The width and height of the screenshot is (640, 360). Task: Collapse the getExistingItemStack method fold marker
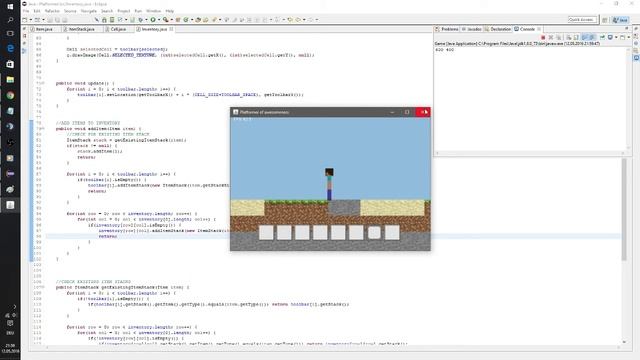pos(43,287)
